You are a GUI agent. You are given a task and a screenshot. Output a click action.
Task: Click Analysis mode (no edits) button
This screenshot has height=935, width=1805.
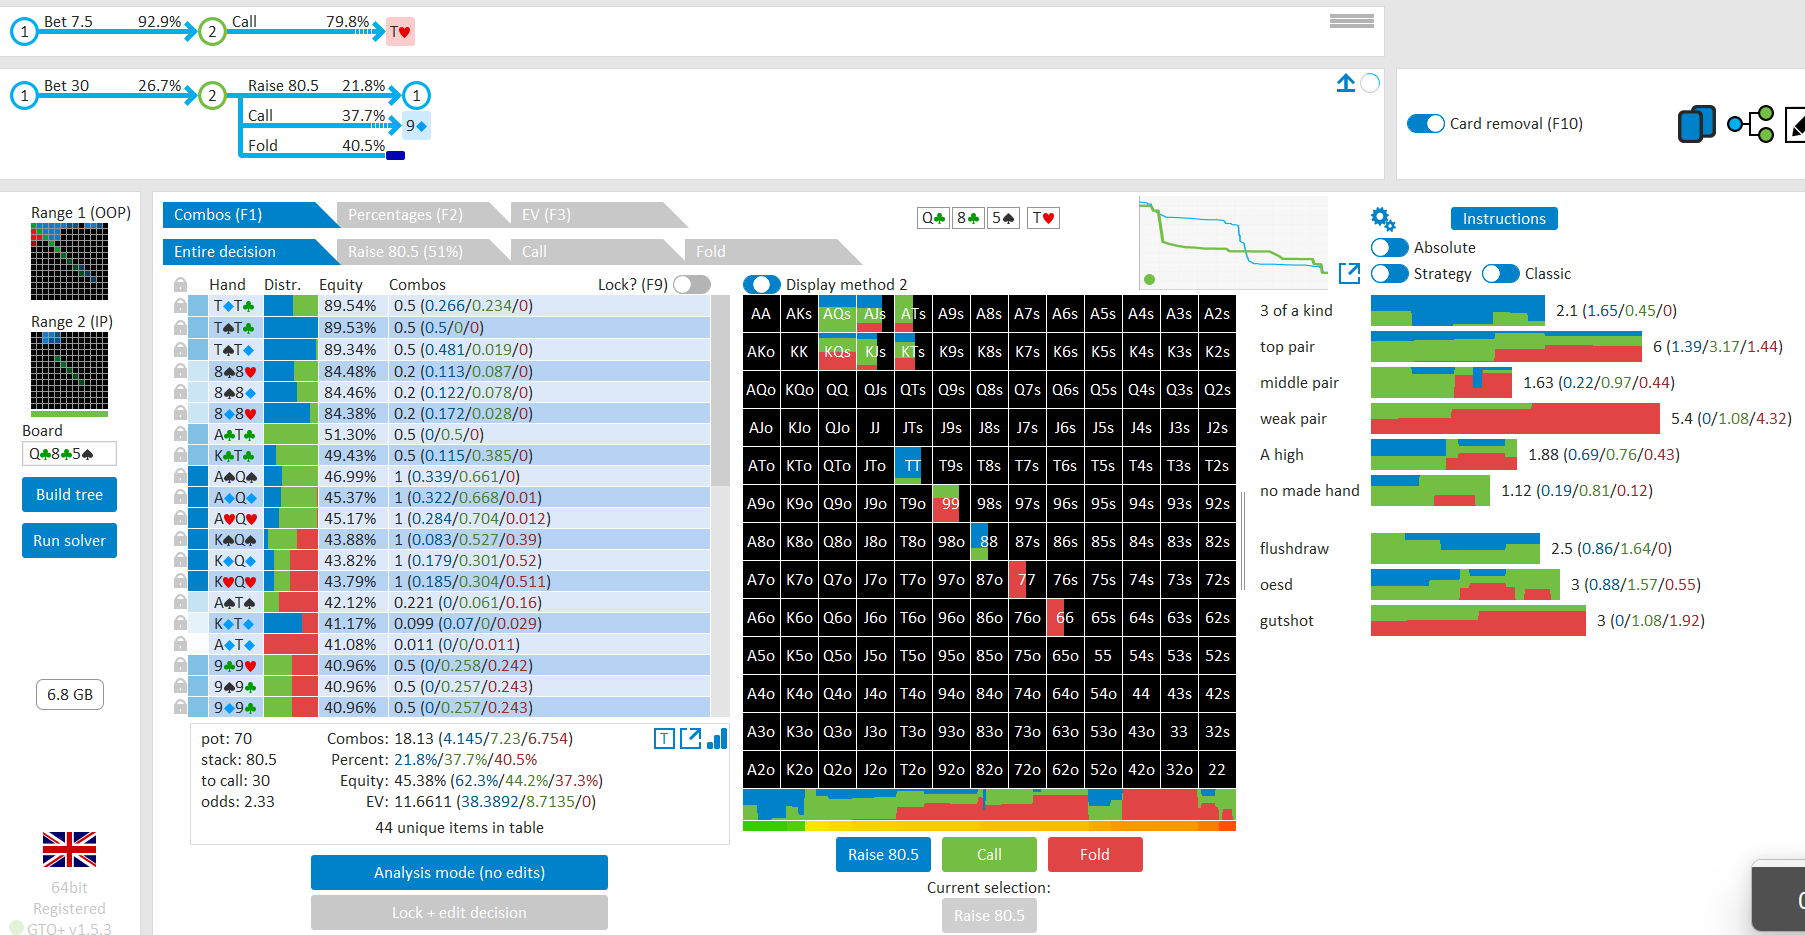pyautogui.click(x=459, y=873)
